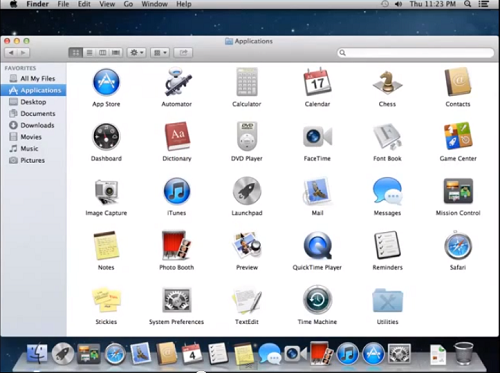Select the Dashboard app icon

(106, 137)
